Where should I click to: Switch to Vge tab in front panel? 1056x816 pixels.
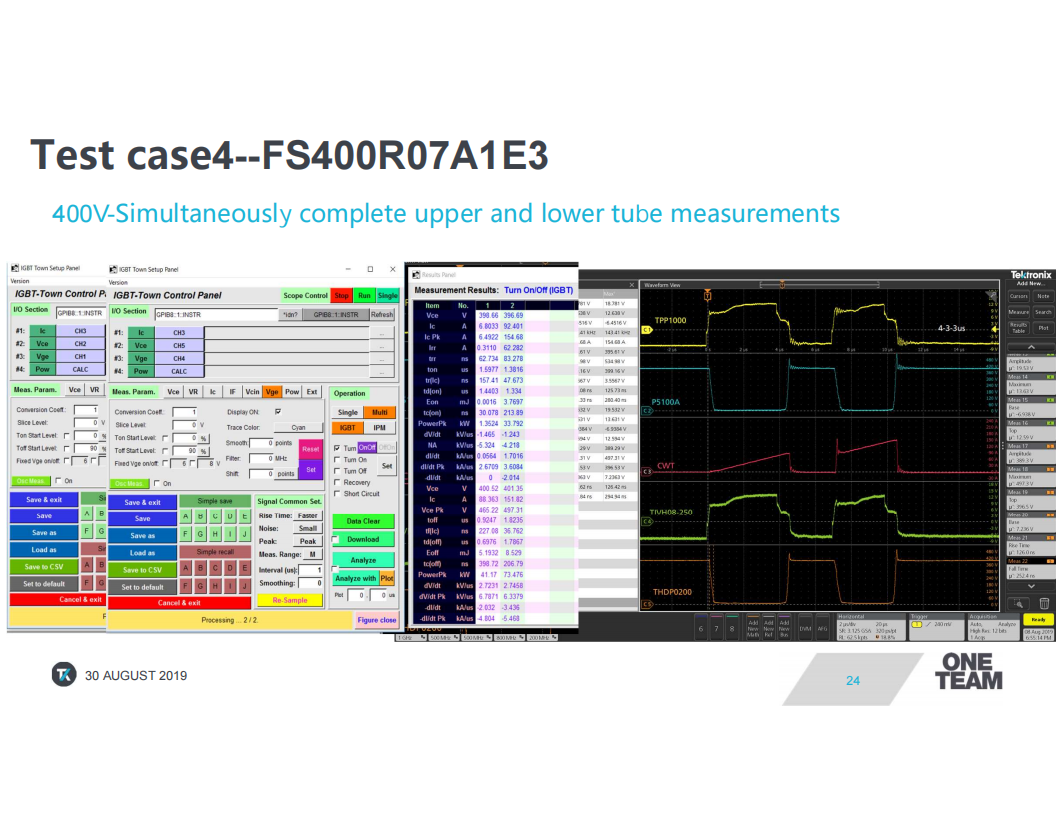(272, 392)
